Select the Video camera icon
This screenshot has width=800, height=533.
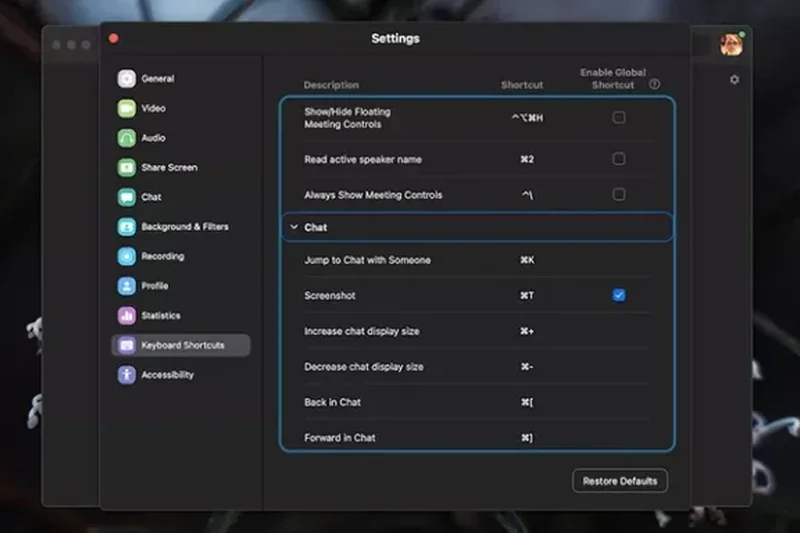(127, 109)
